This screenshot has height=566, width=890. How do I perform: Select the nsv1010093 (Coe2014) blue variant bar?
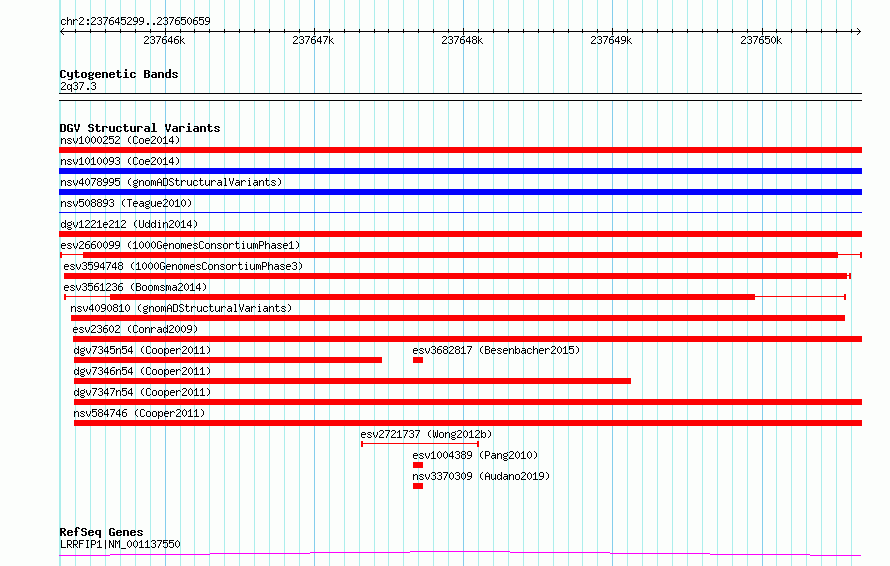click(x=460, y=171)
